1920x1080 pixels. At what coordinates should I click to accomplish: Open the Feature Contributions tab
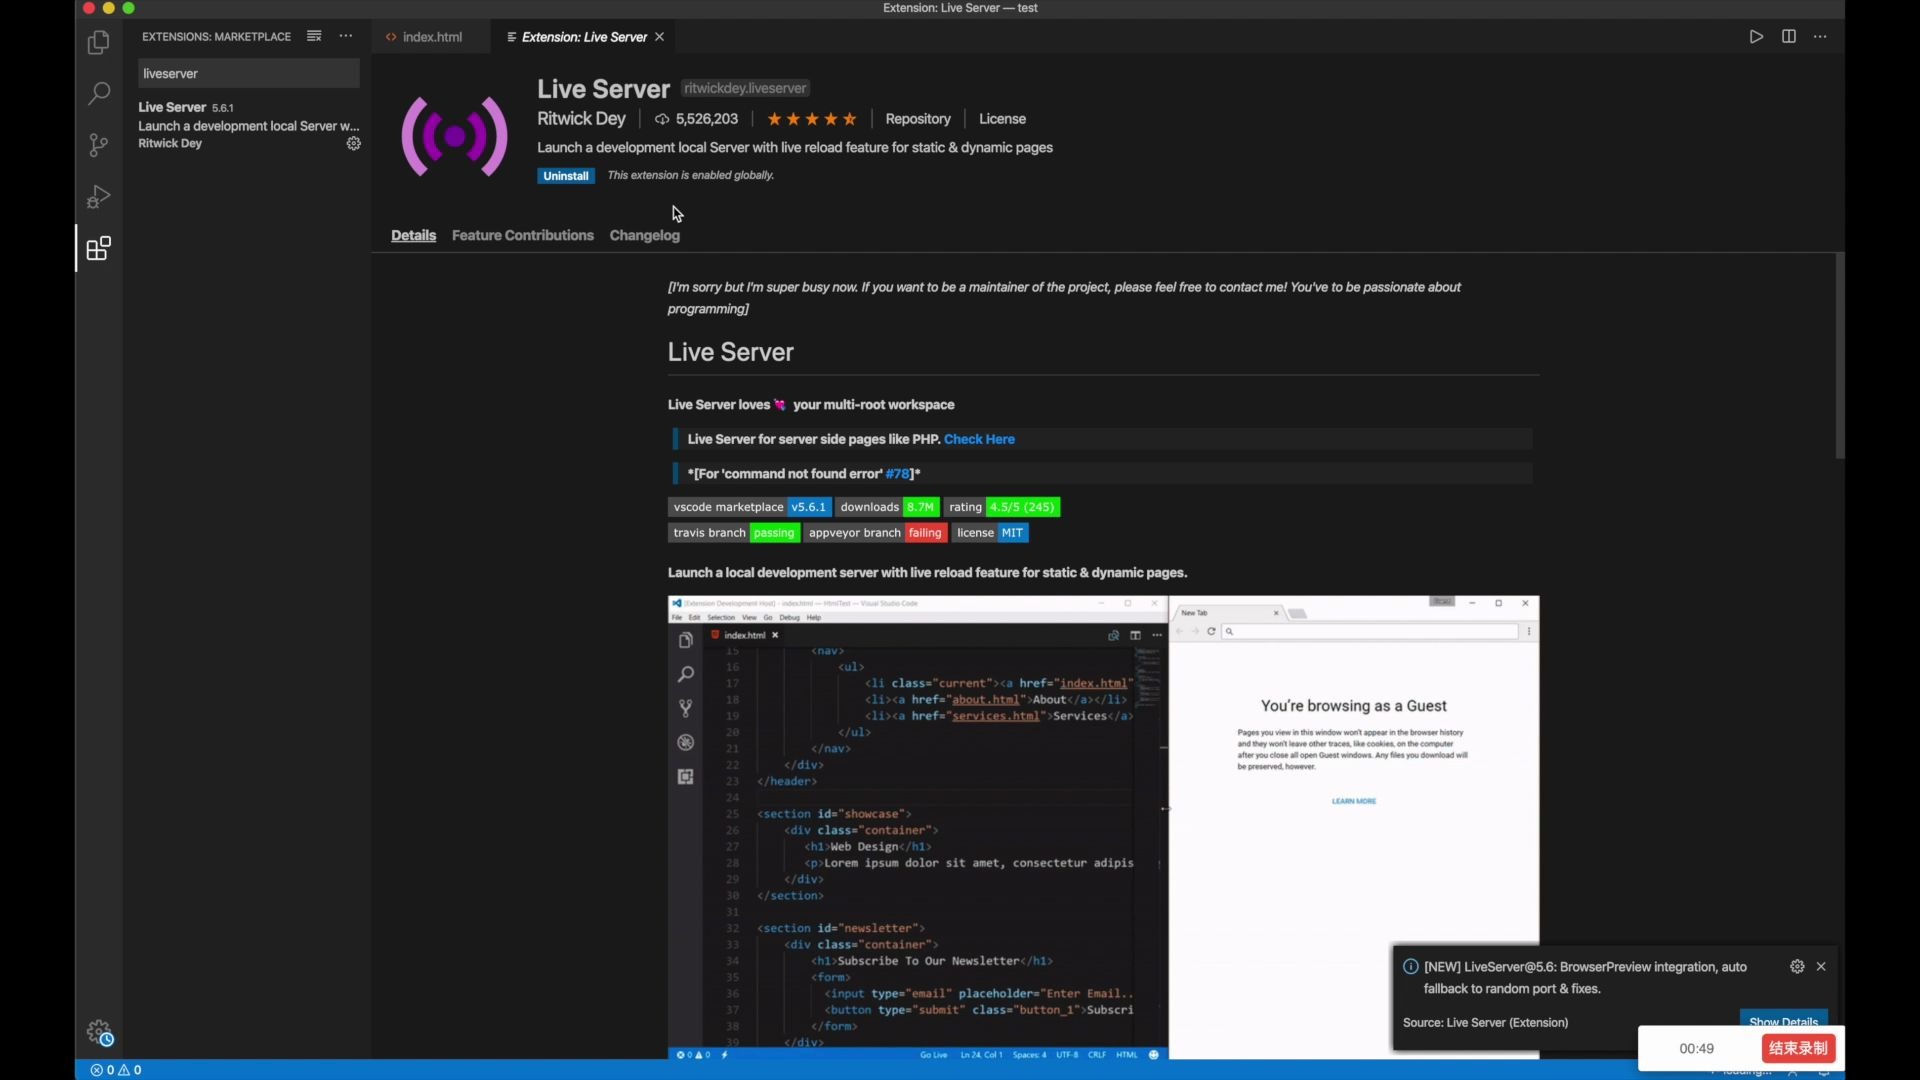pos(522,235)
